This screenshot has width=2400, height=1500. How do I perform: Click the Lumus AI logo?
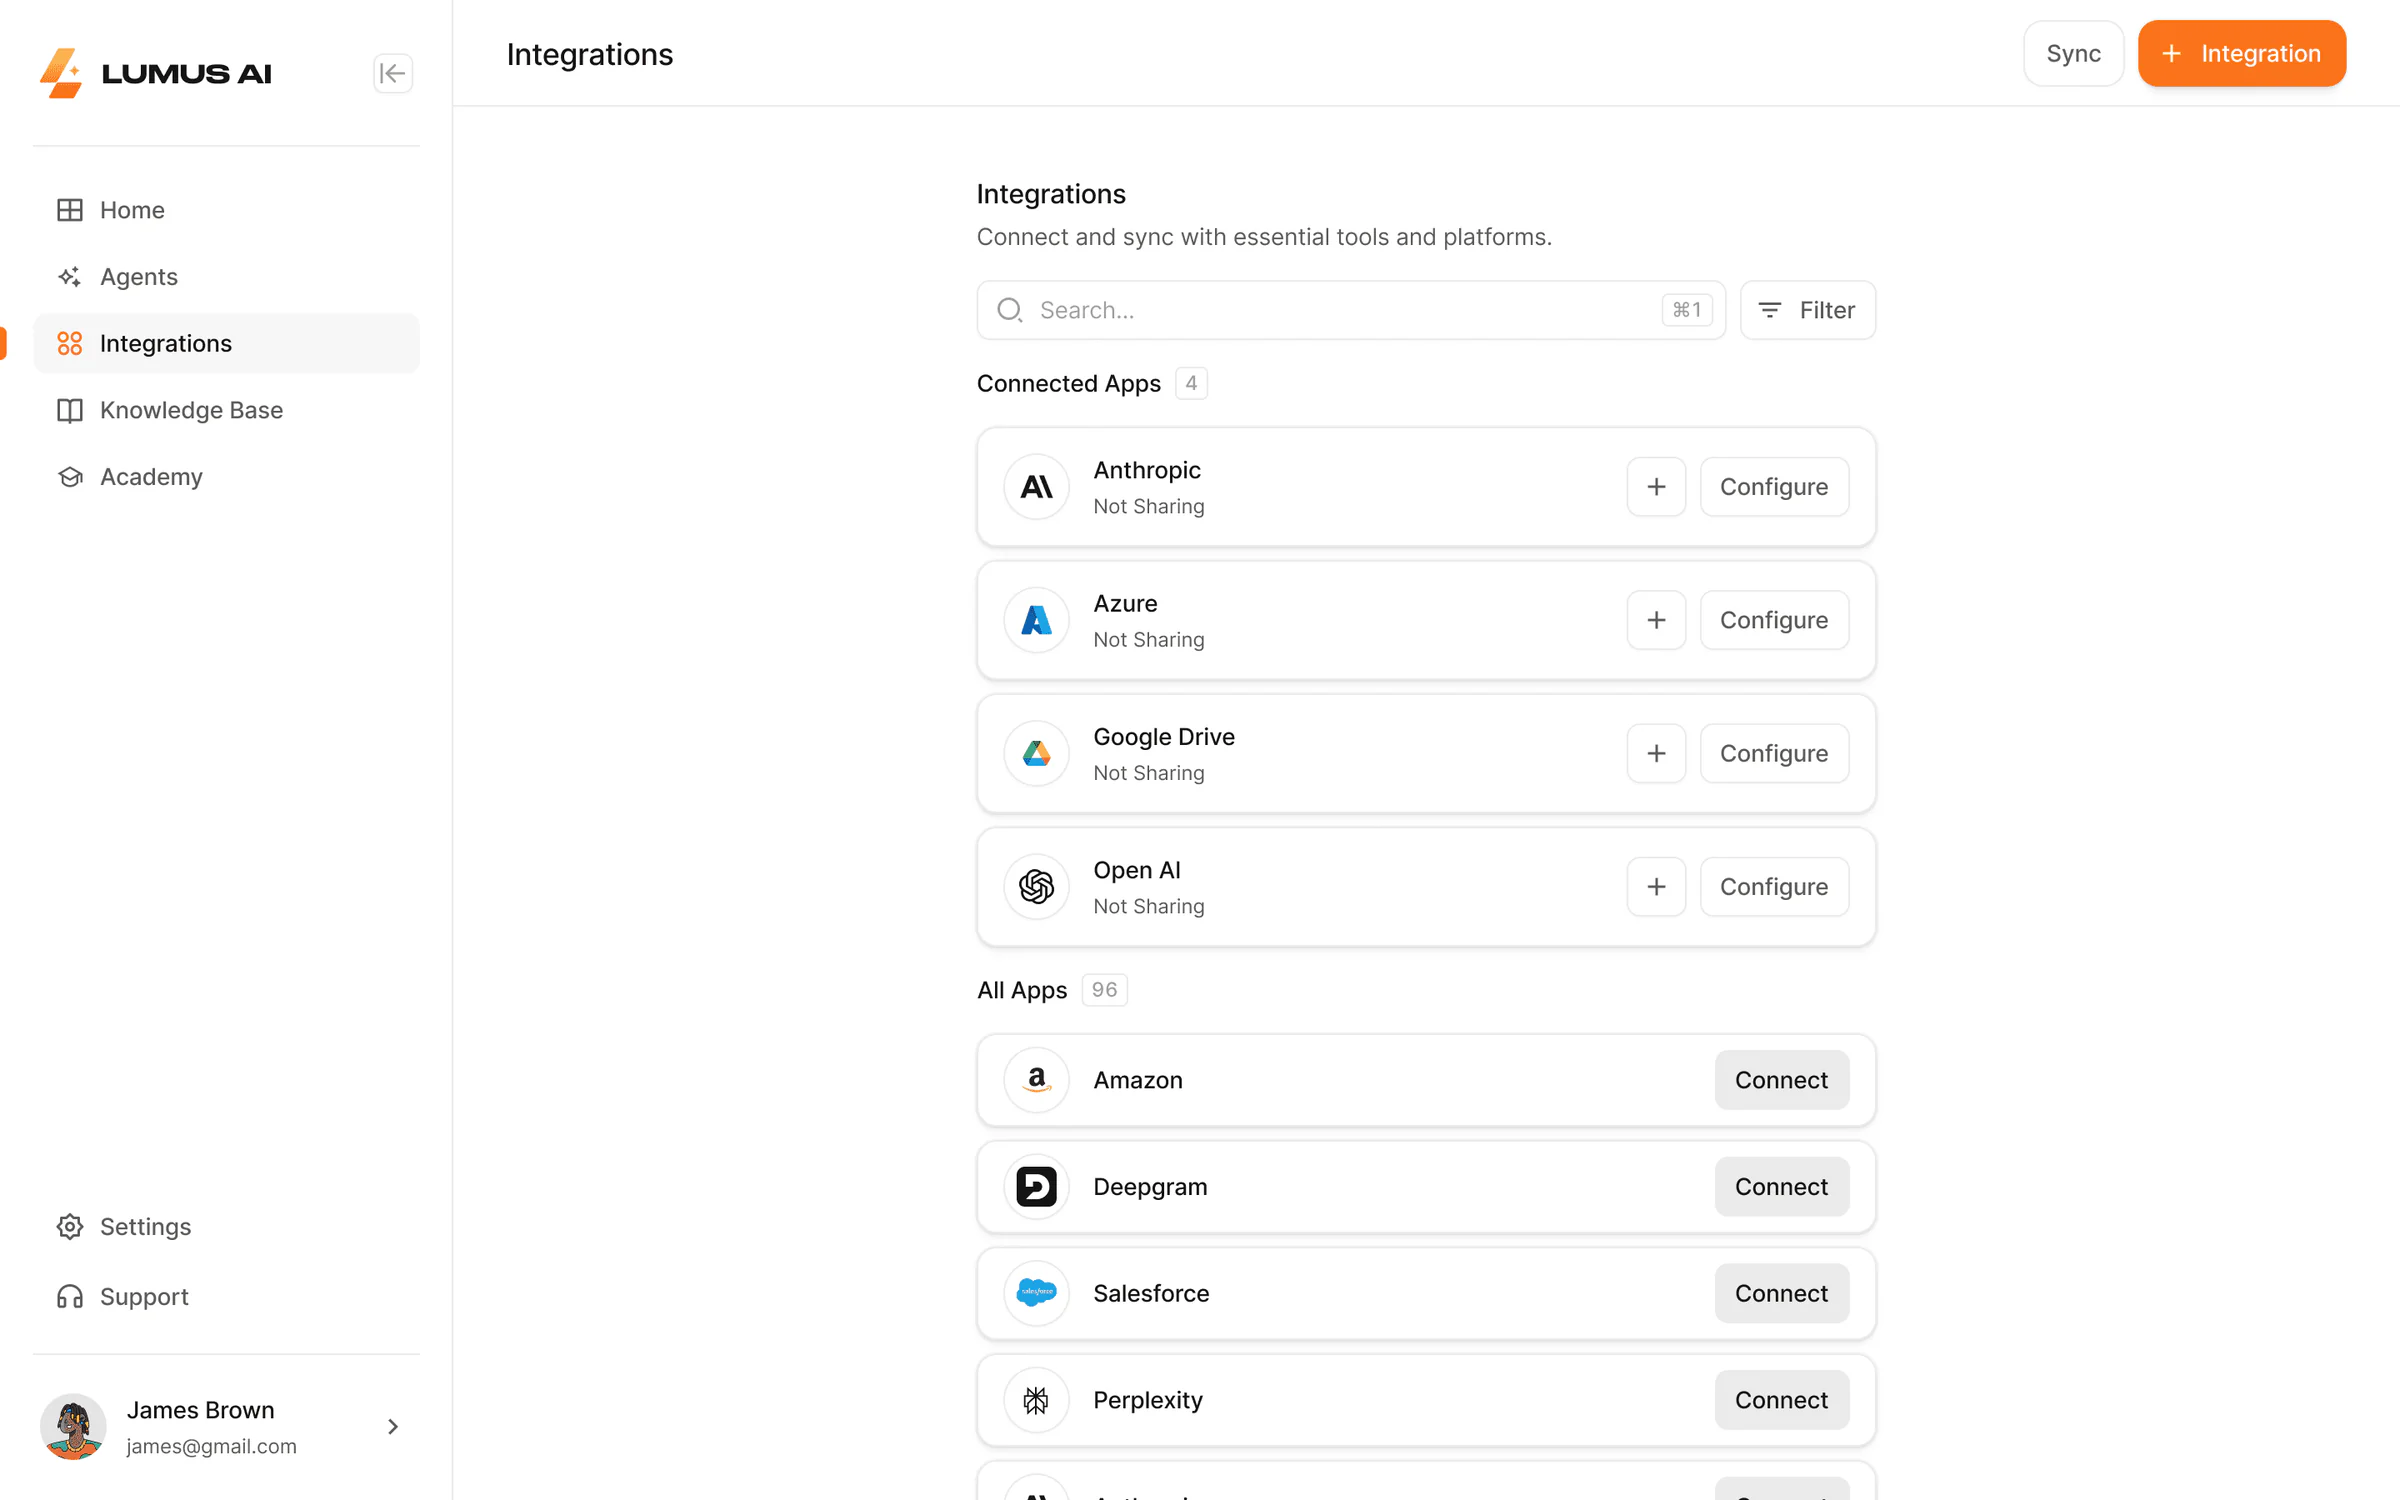point(155,73)
